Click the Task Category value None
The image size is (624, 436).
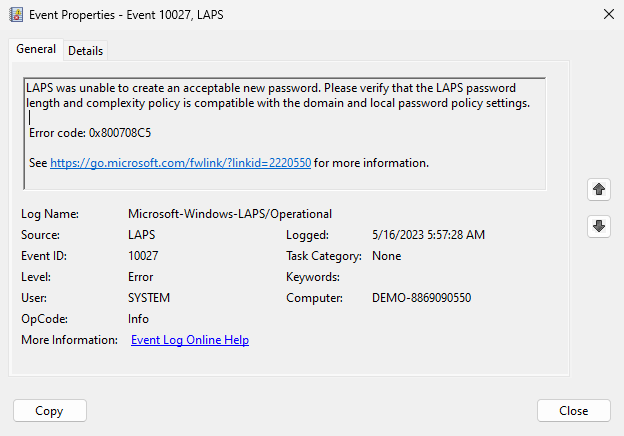386,256
